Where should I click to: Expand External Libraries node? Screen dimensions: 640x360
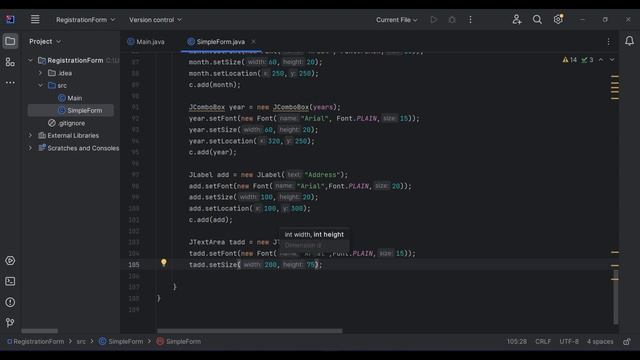tap(30, 136)
